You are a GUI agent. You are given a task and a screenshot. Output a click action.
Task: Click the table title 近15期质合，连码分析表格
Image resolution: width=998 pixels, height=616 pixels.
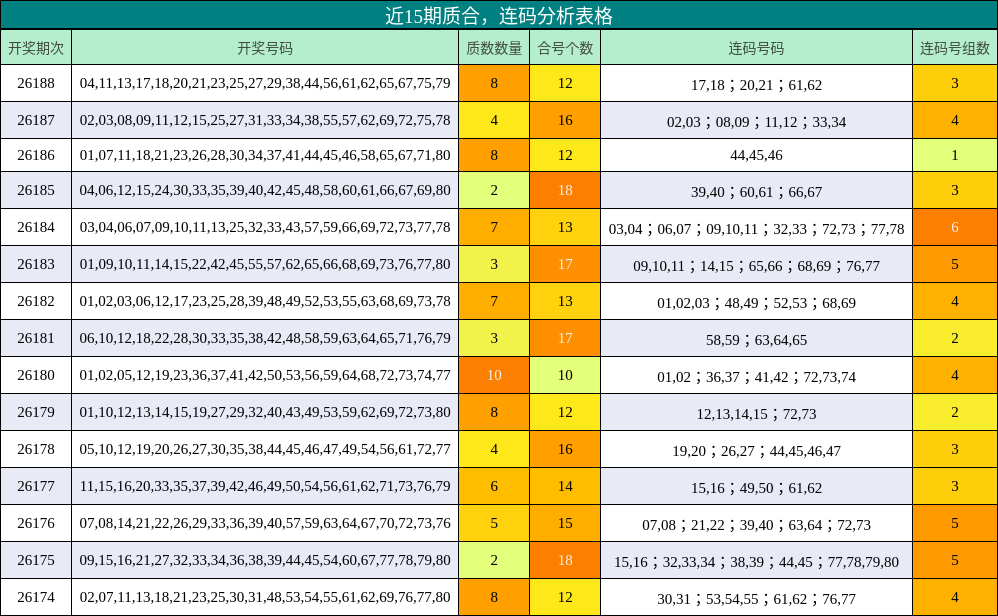(499, 15)
